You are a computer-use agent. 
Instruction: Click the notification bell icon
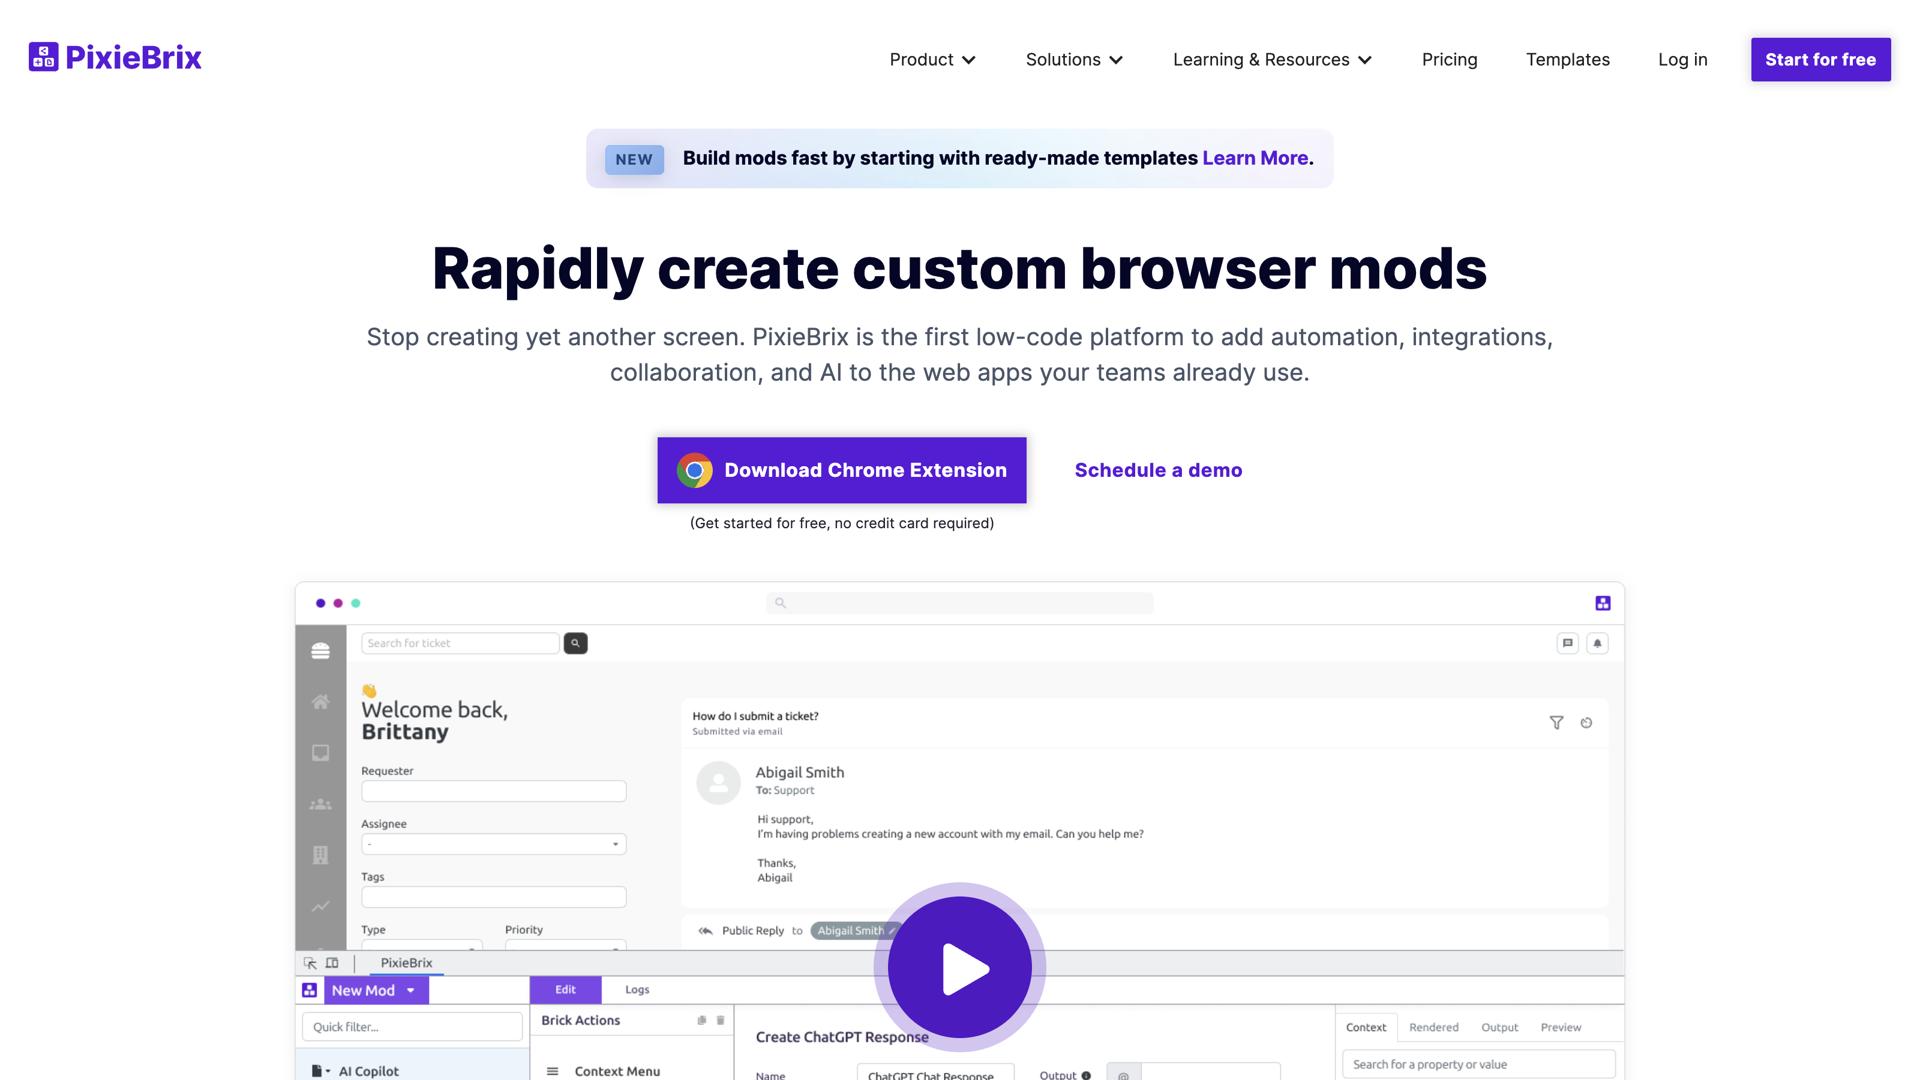1597,643
